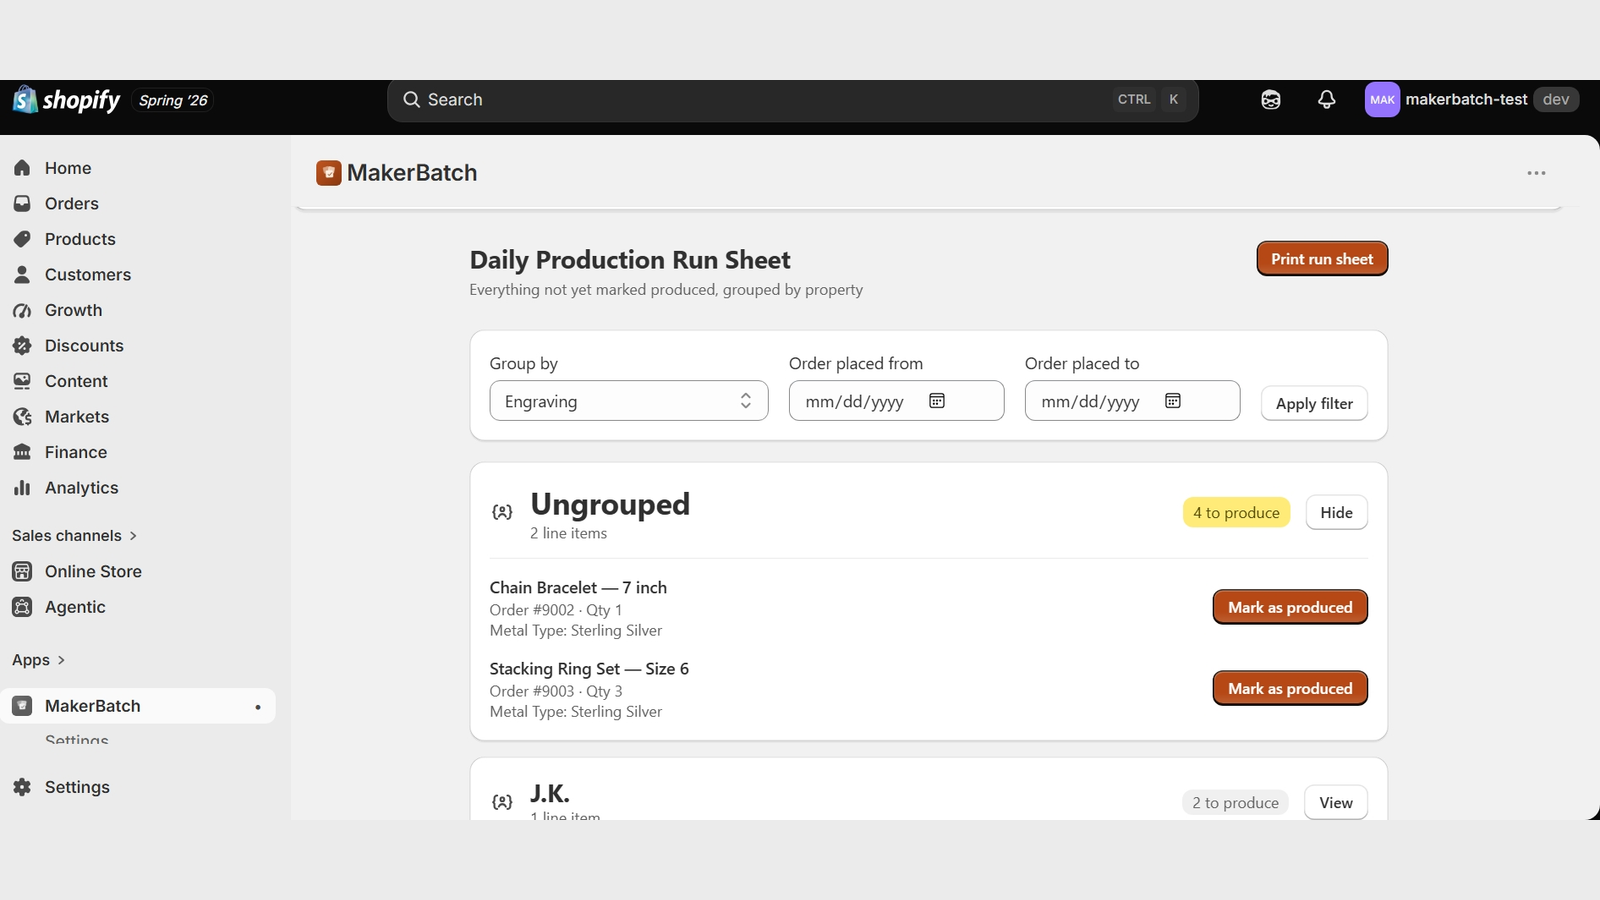
Task: Click the Online Store icon
Action: 22,571
